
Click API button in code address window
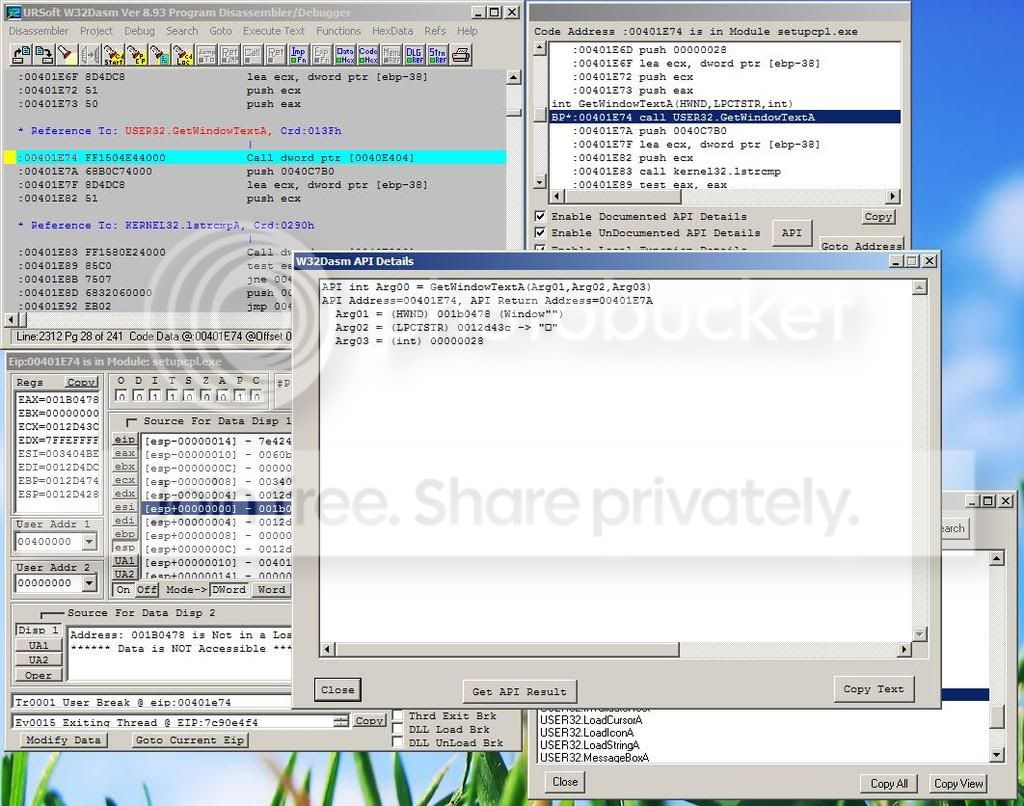792,233
